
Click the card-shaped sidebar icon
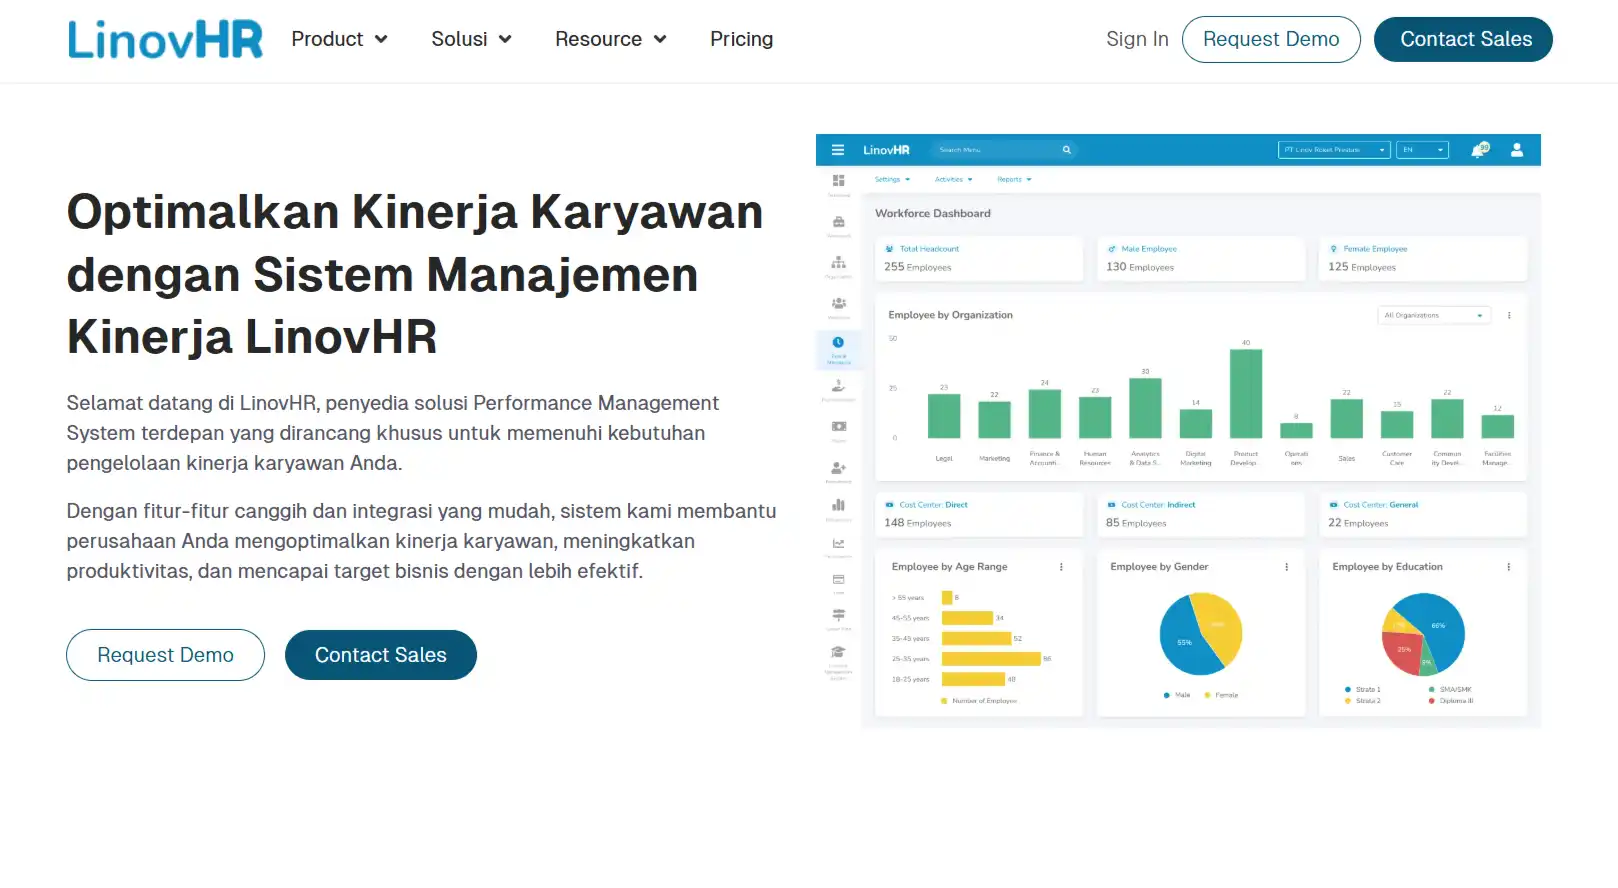[x=838, y=580]
